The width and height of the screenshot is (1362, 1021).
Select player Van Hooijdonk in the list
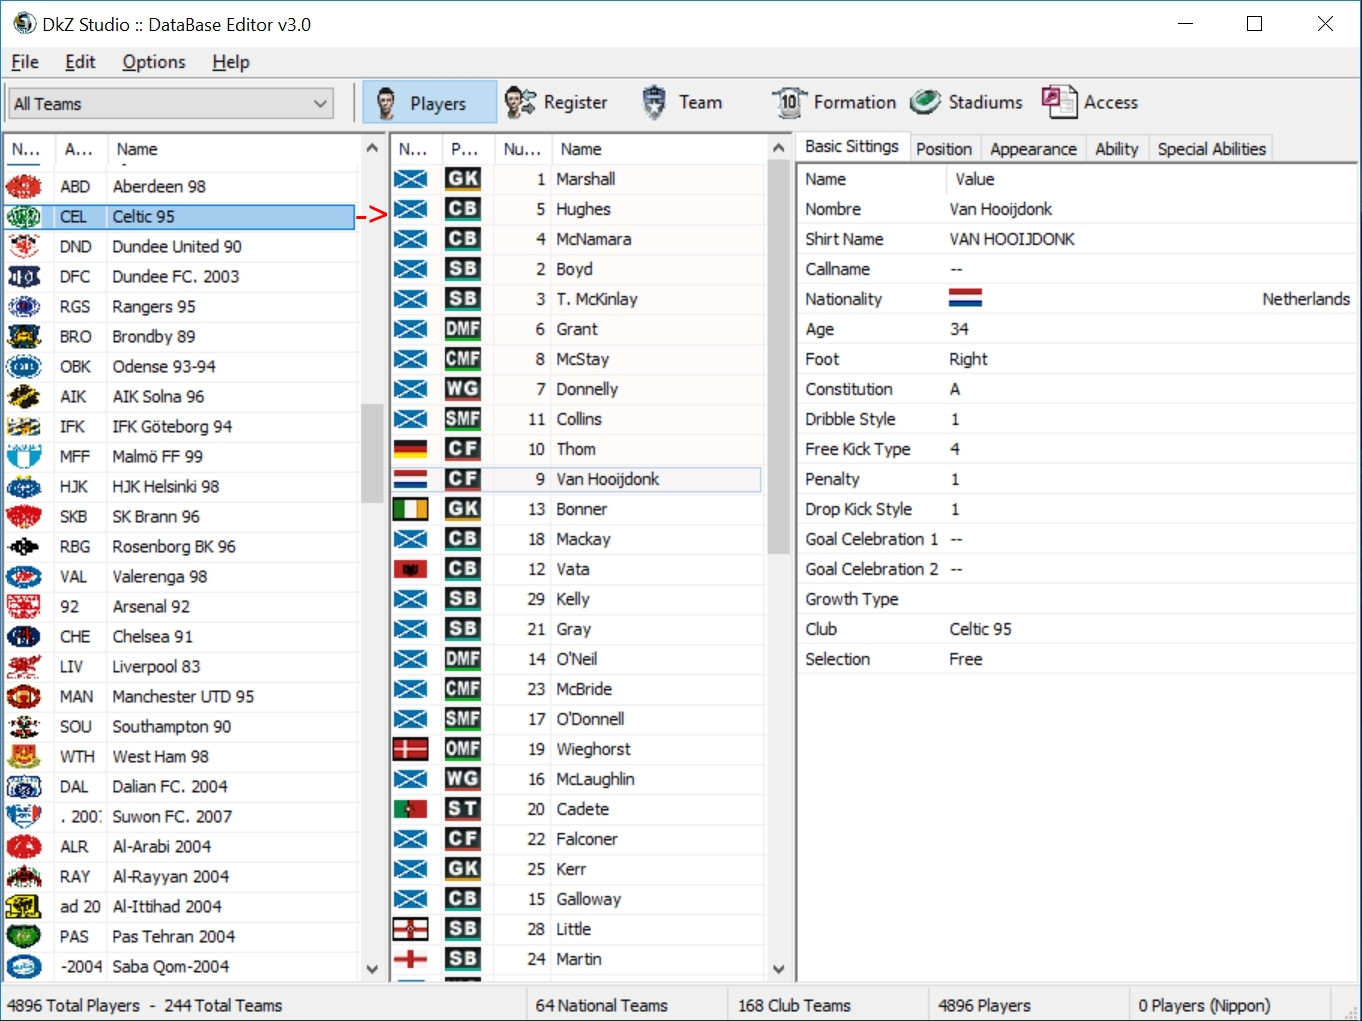576,479
